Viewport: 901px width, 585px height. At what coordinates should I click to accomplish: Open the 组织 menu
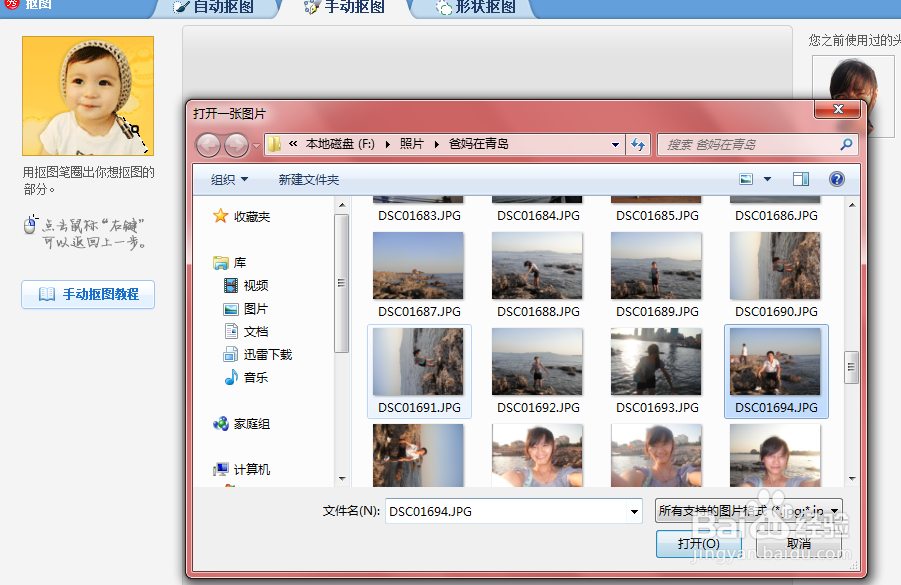(x=229, y=180)
